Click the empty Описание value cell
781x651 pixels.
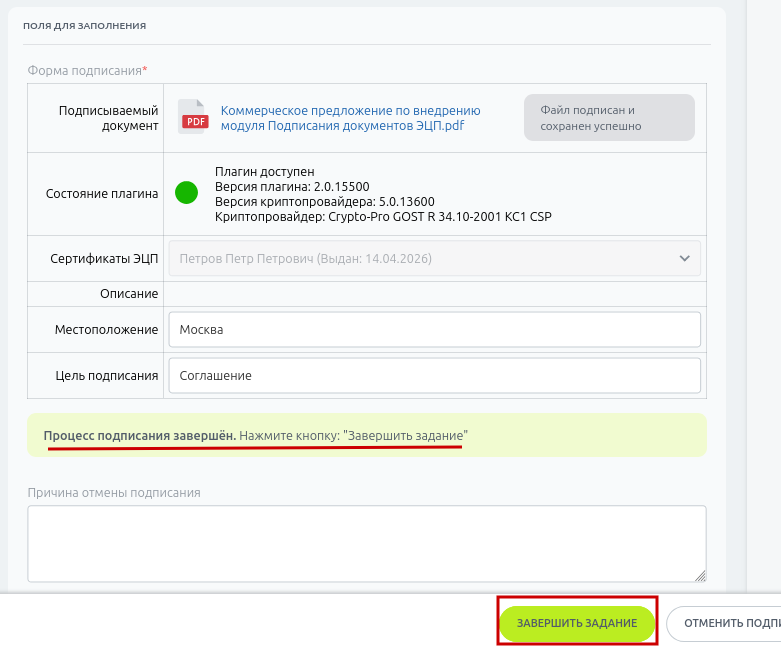coord(434,294)
